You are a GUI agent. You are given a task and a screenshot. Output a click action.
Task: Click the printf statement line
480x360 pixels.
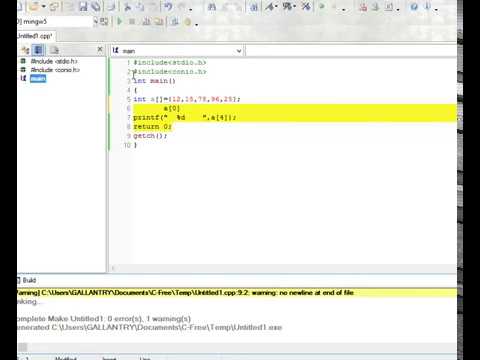(x=185, y=118)
